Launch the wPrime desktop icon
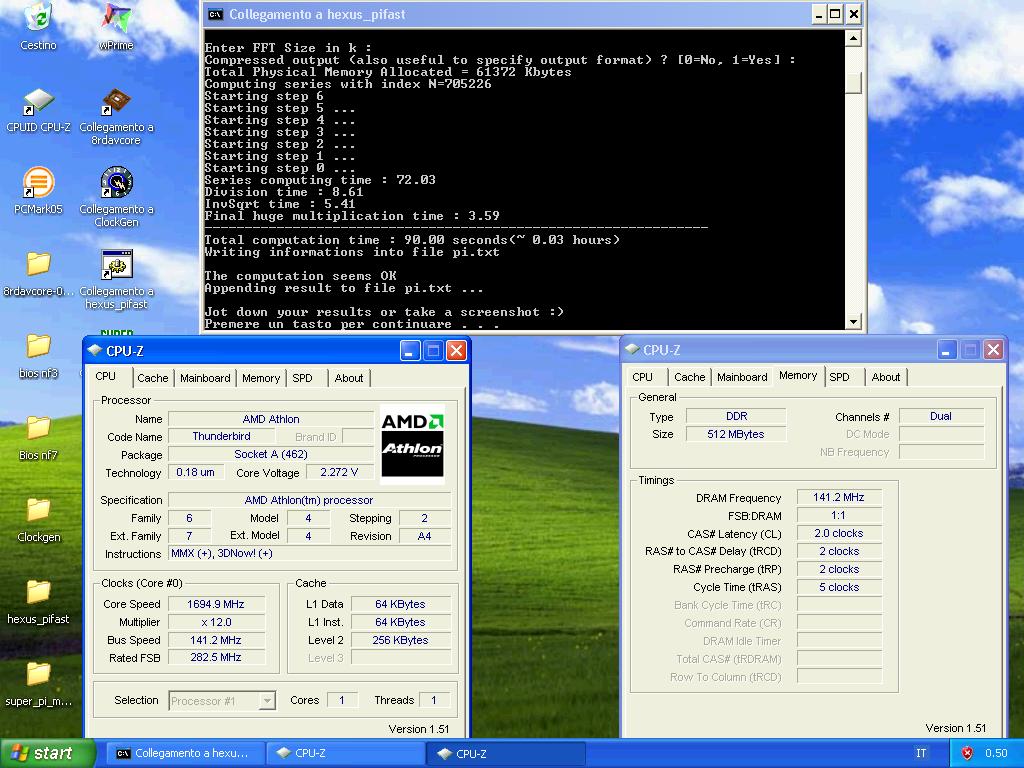Screen dimensions: 1024x768 (x=116, y=26)
